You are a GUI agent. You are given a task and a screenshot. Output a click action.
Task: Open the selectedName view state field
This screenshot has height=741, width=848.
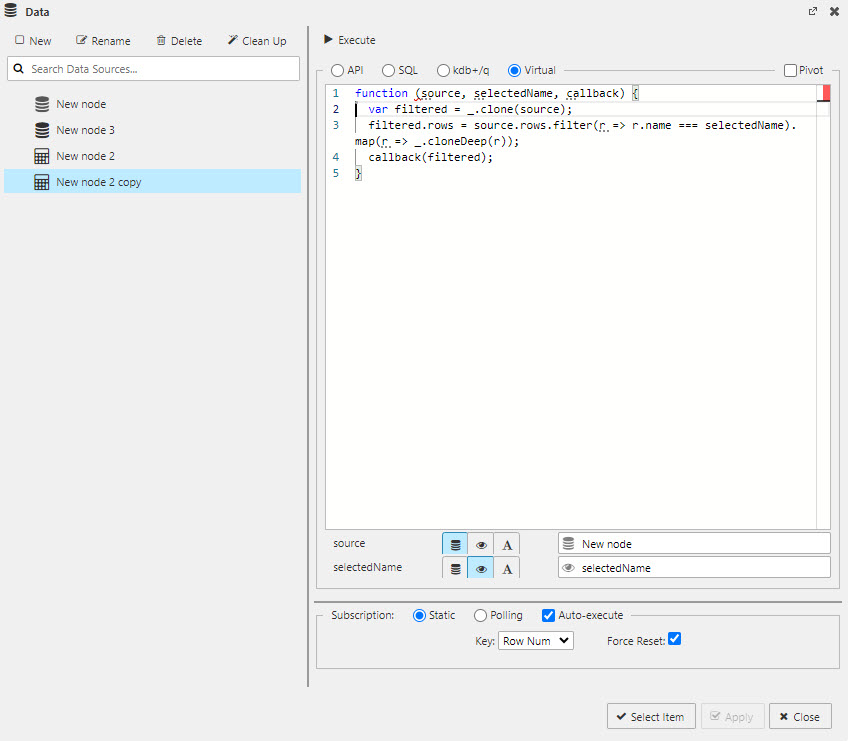tap(694, 567)
